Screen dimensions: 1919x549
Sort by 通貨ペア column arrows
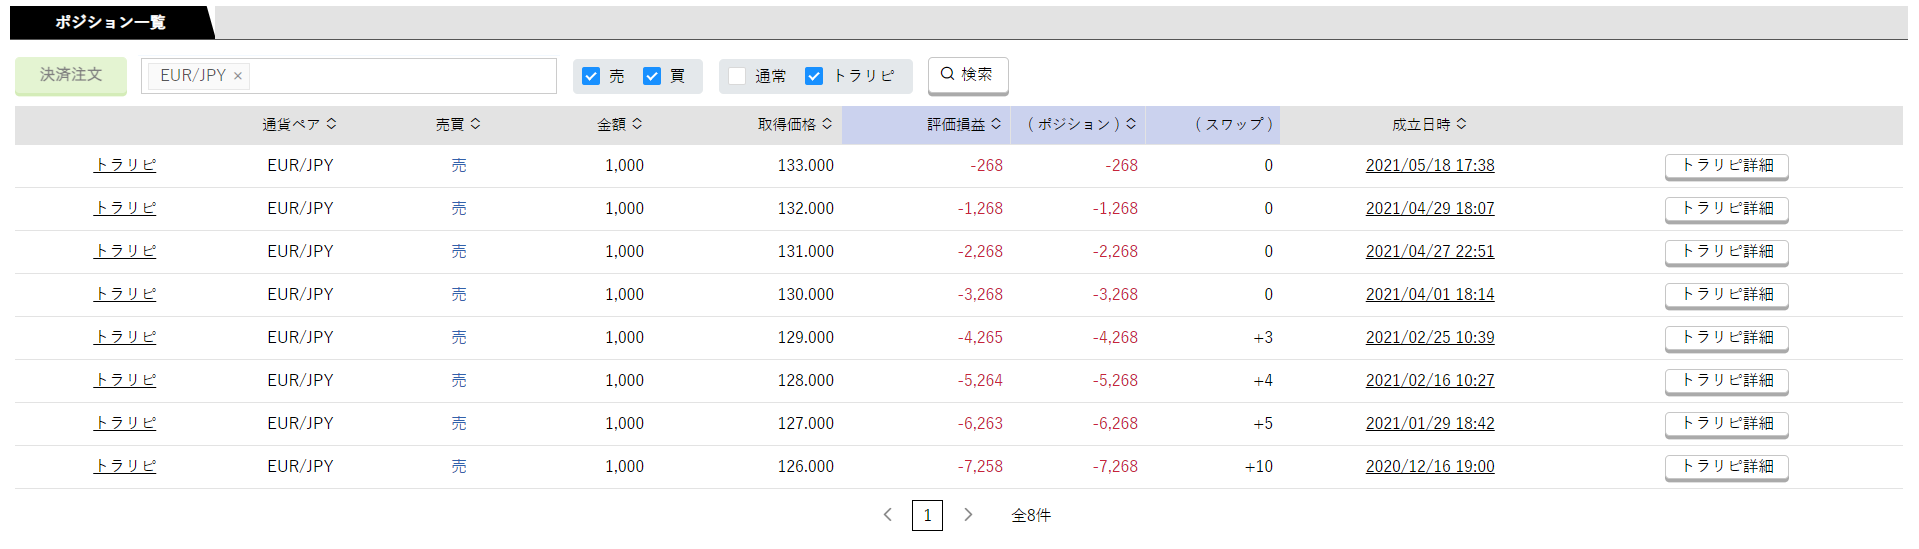331,124
